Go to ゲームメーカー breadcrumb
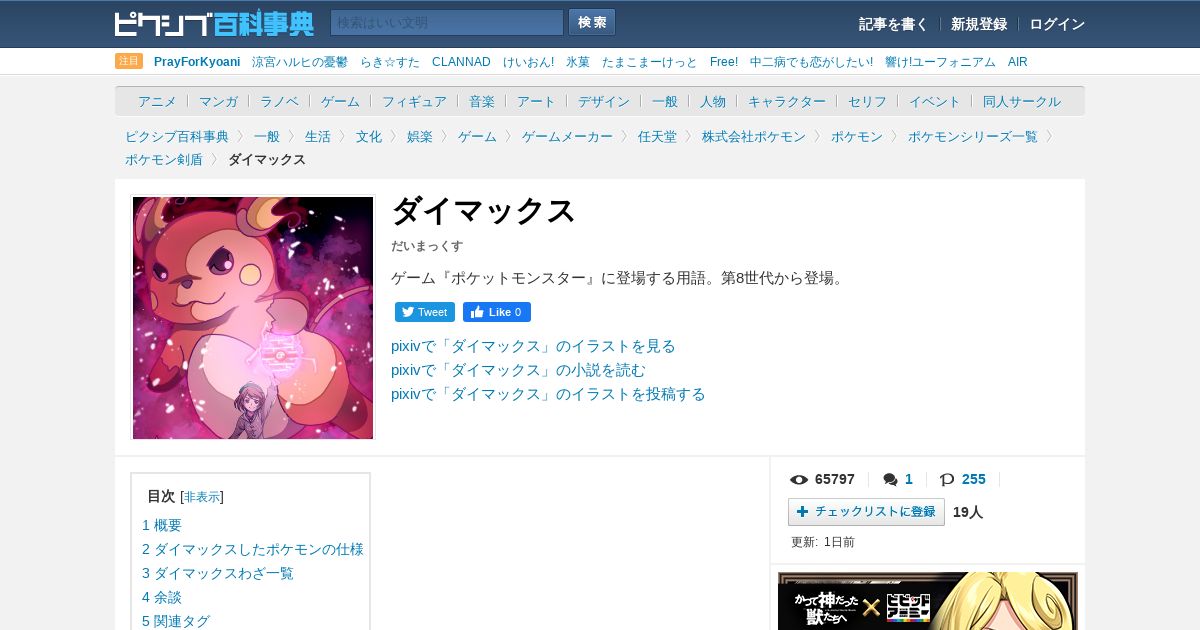This screenshot has width=1200, height=630. point(567,136)
